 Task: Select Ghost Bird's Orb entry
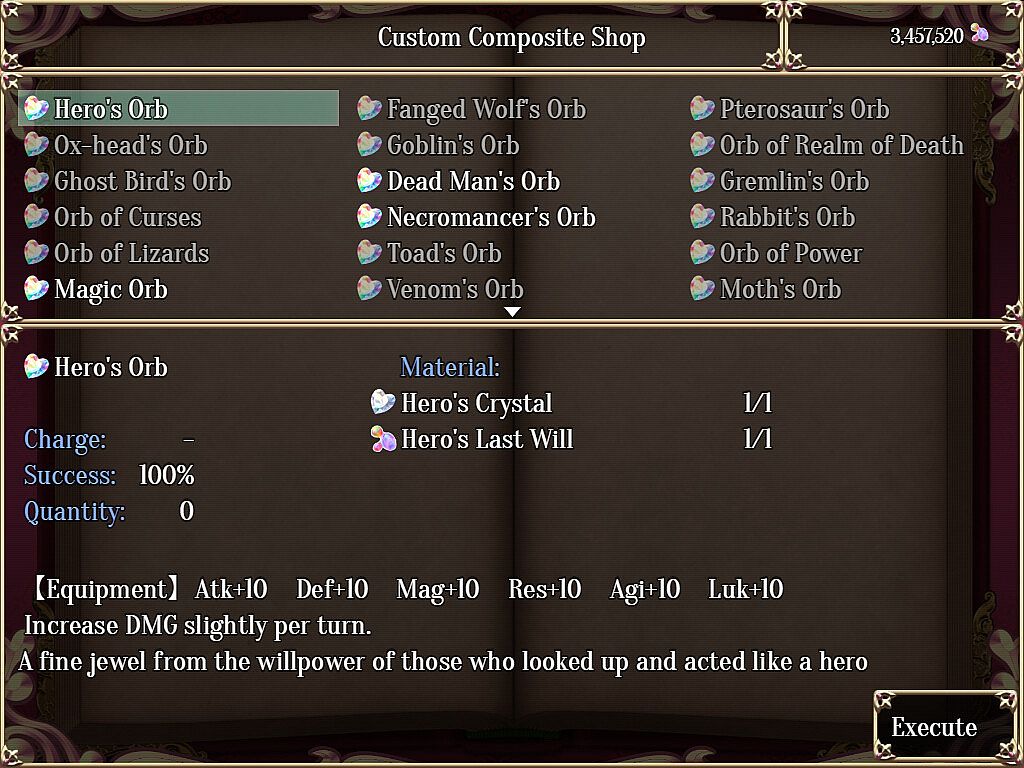click(x=142, y=181)
